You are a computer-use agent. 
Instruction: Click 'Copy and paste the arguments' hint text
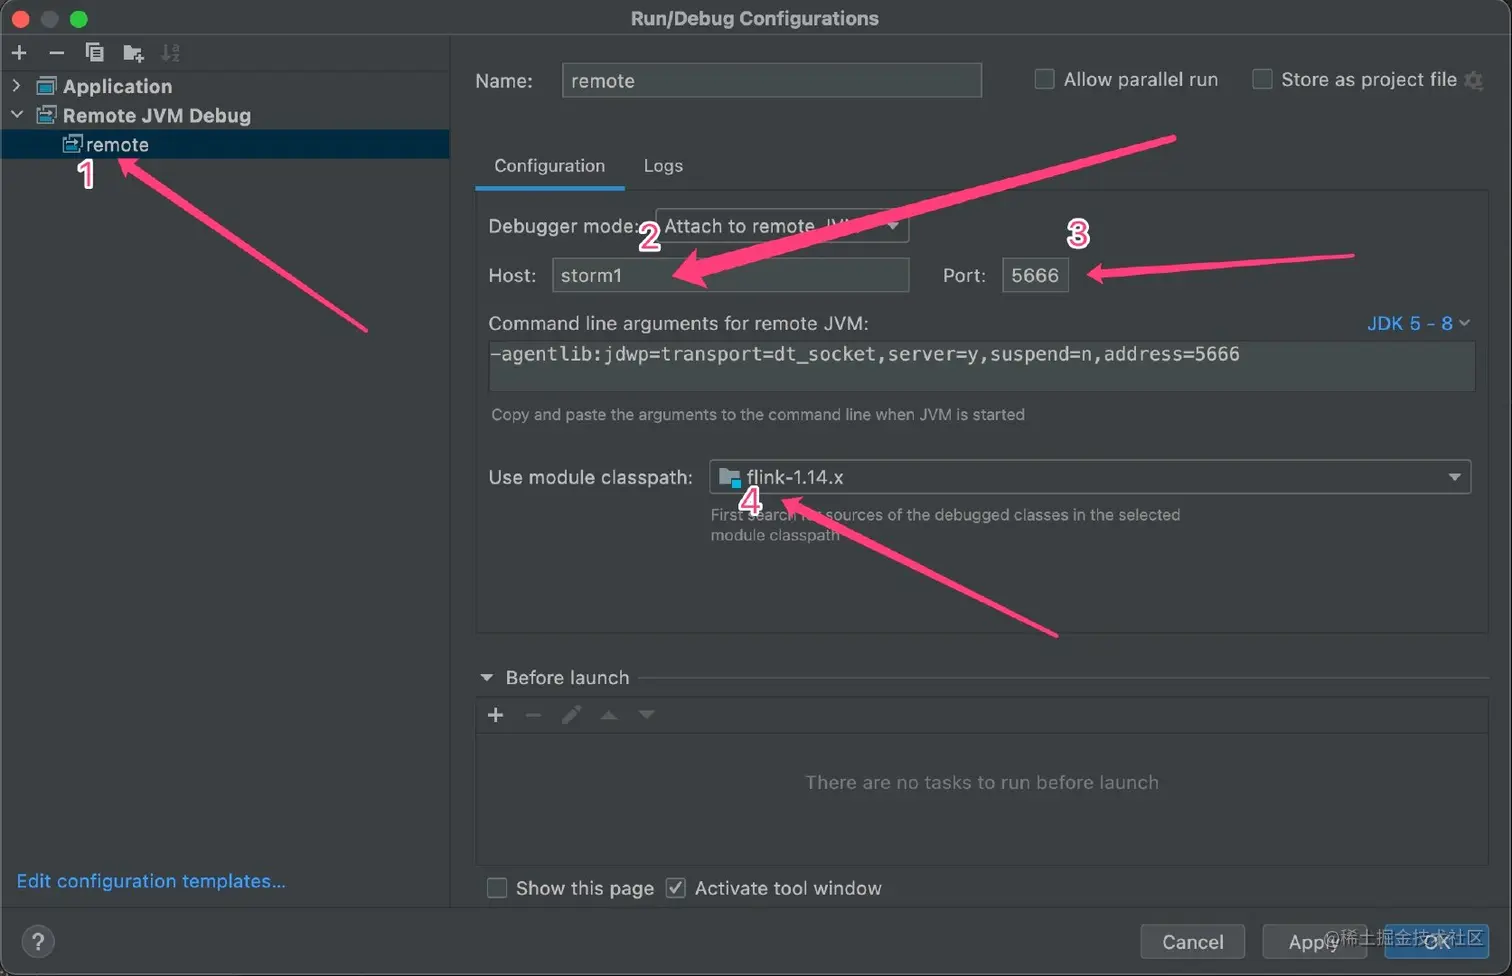[x=758, y=414]
